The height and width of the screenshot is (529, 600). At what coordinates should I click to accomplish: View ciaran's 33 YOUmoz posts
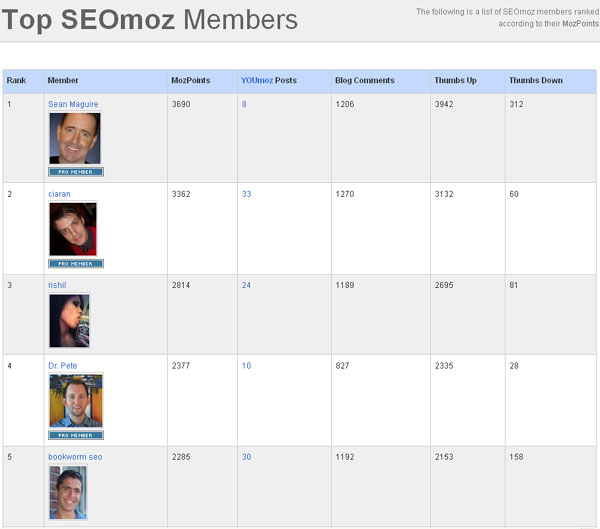[x=246, y=194]
